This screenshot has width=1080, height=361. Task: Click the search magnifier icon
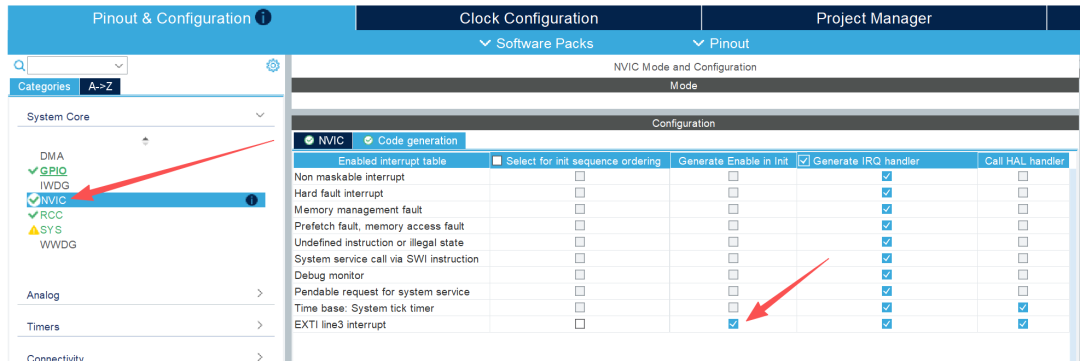coord(19,65)
